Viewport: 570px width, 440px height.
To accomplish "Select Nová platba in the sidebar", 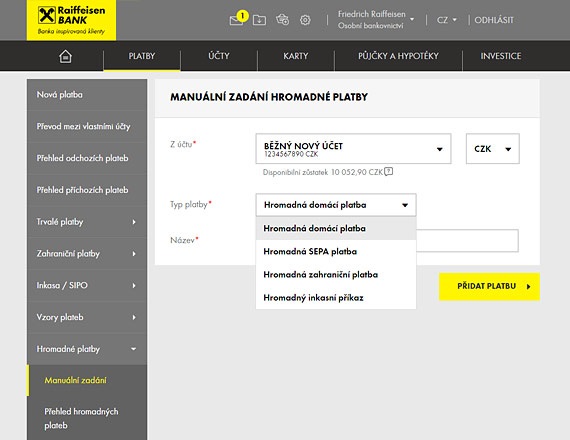I will pyautogui.click(x=87, y=95).
